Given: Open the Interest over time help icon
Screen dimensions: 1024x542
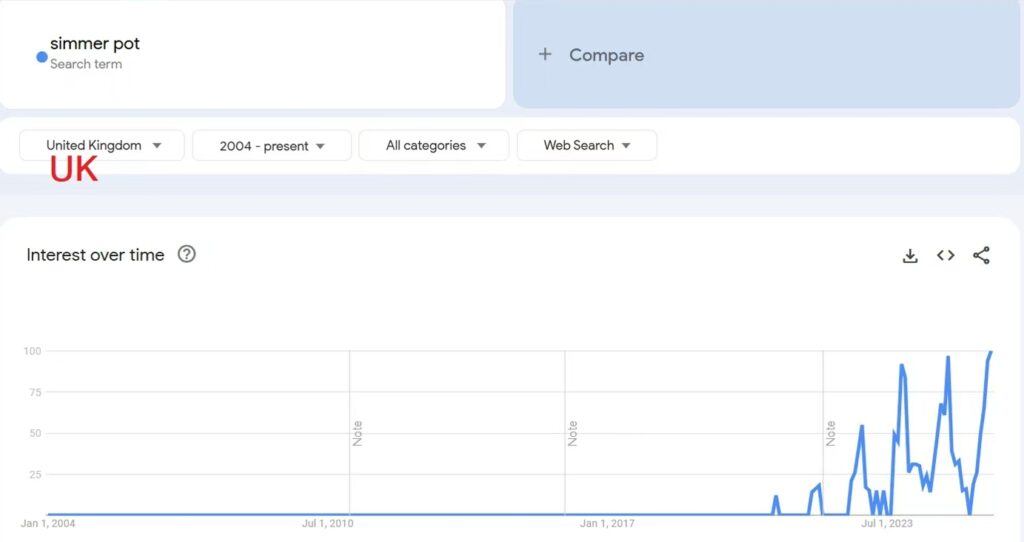Looking at the screenshot, I should click(x=186, y=254).
